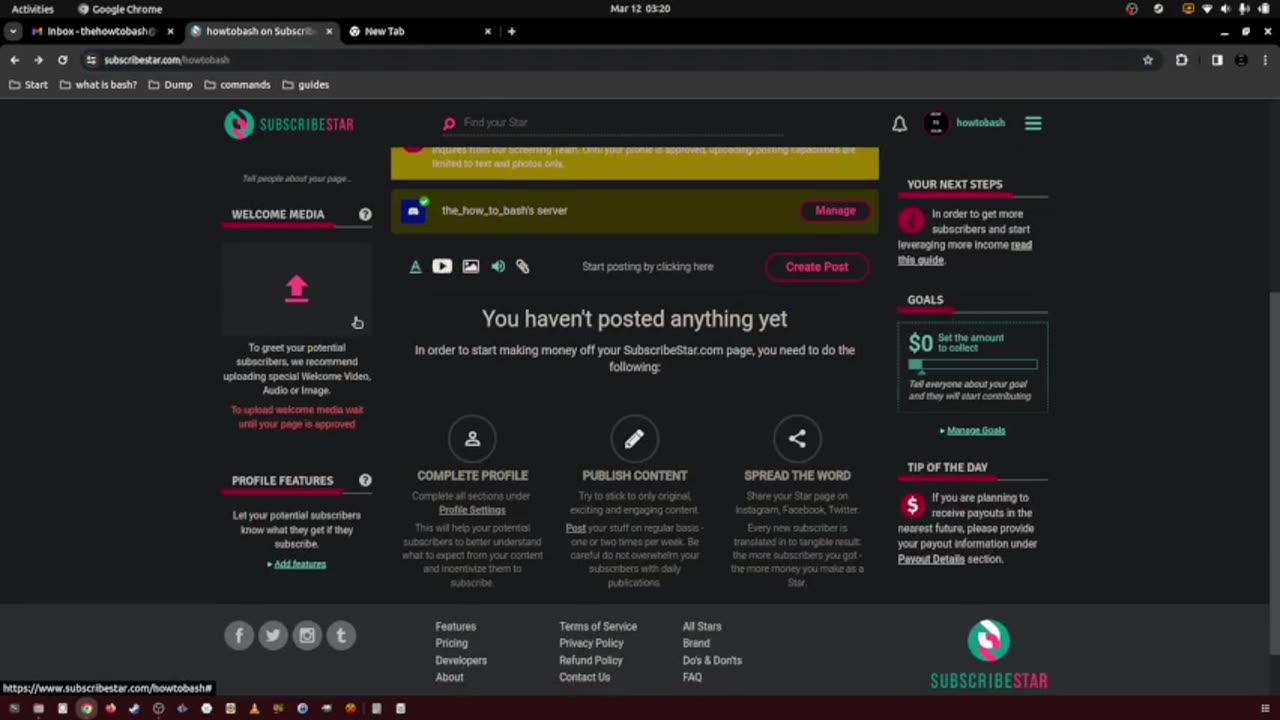Open the guides bookmark folder
The image size is (1280, 720).
[305, 85]
